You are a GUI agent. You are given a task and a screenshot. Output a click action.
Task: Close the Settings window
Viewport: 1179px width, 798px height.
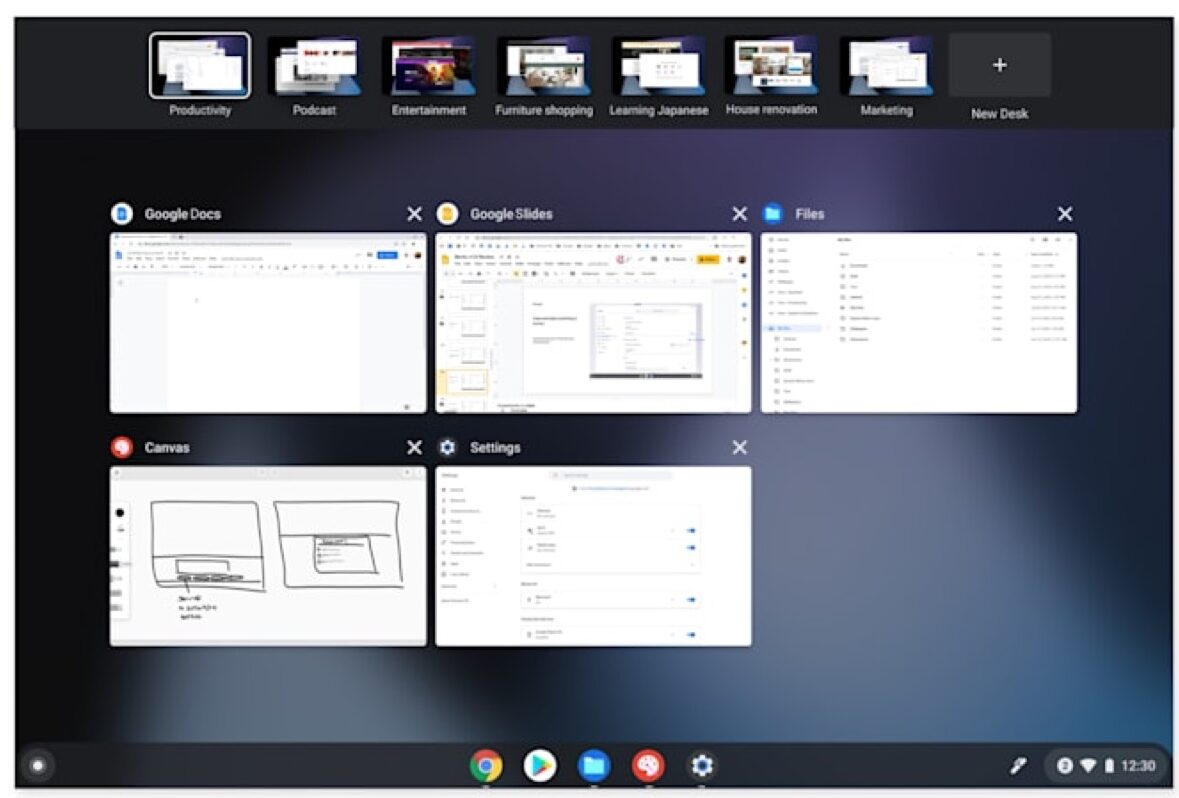click(740, 448)
